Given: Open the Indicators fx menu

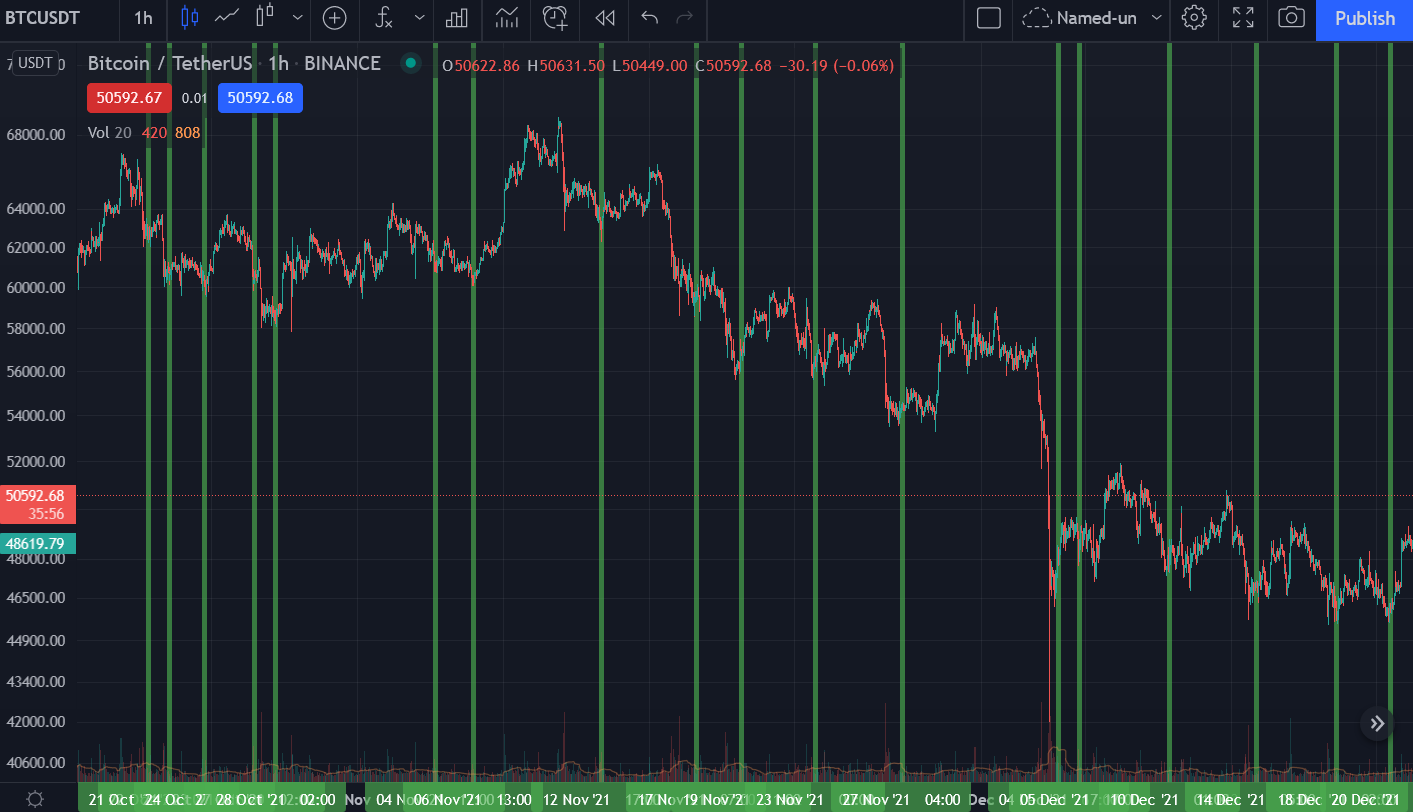Looking at the screenshot, I should [384, 18].
